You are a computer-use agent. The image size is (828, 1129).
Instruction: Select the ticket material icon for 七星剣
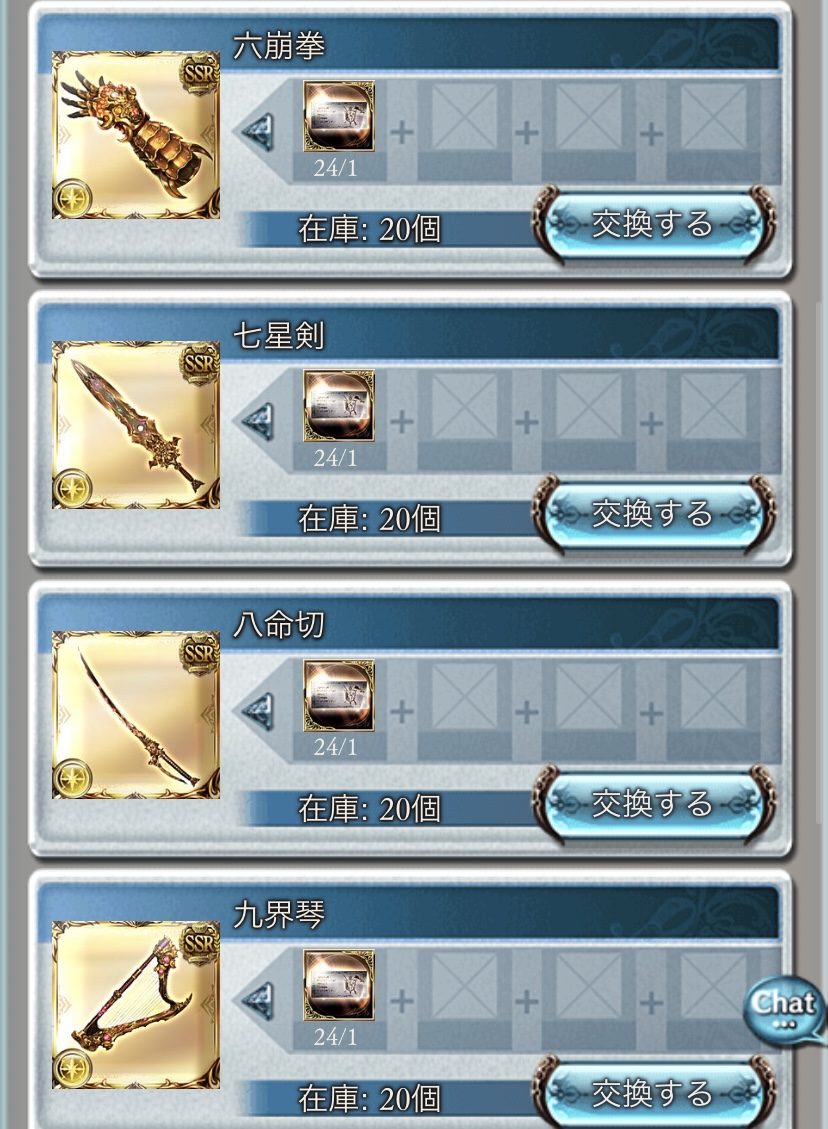pos(338,405)
